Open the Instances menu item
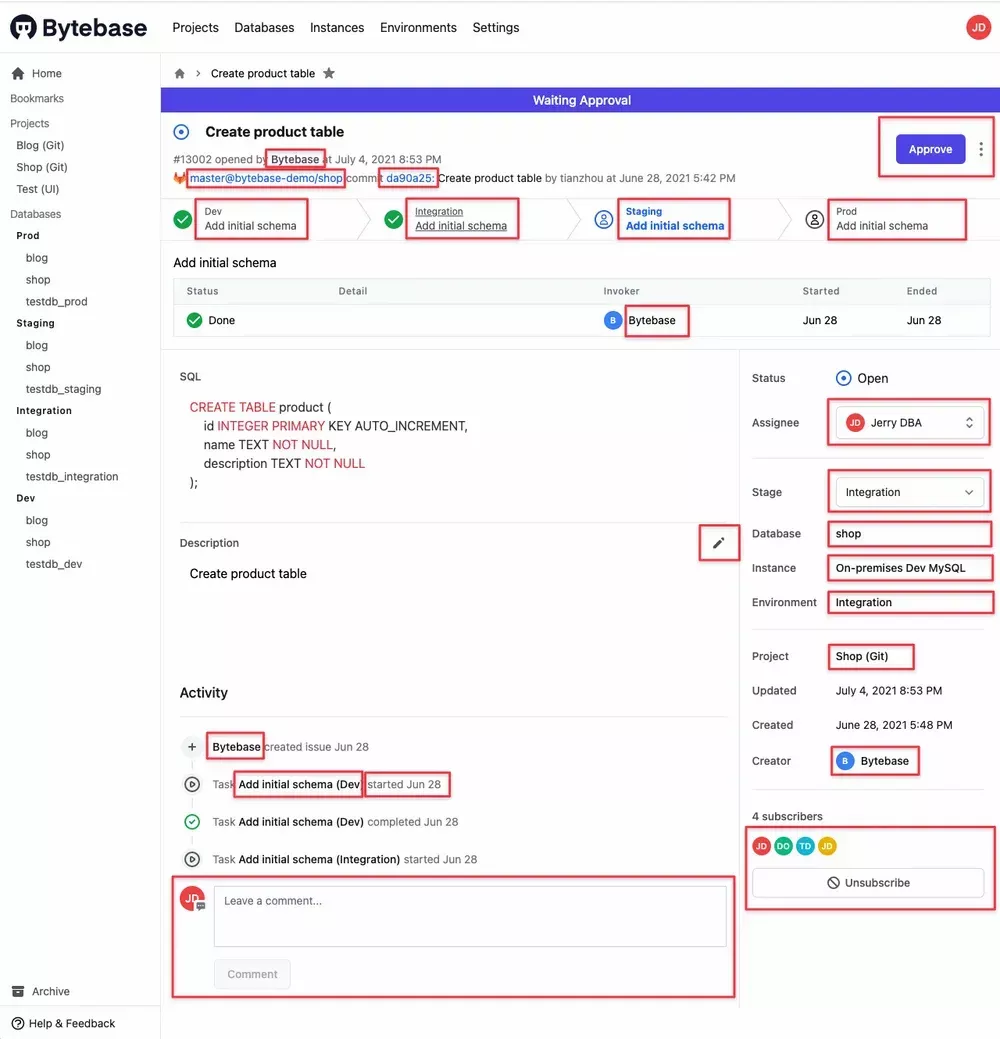 (337, 28)
